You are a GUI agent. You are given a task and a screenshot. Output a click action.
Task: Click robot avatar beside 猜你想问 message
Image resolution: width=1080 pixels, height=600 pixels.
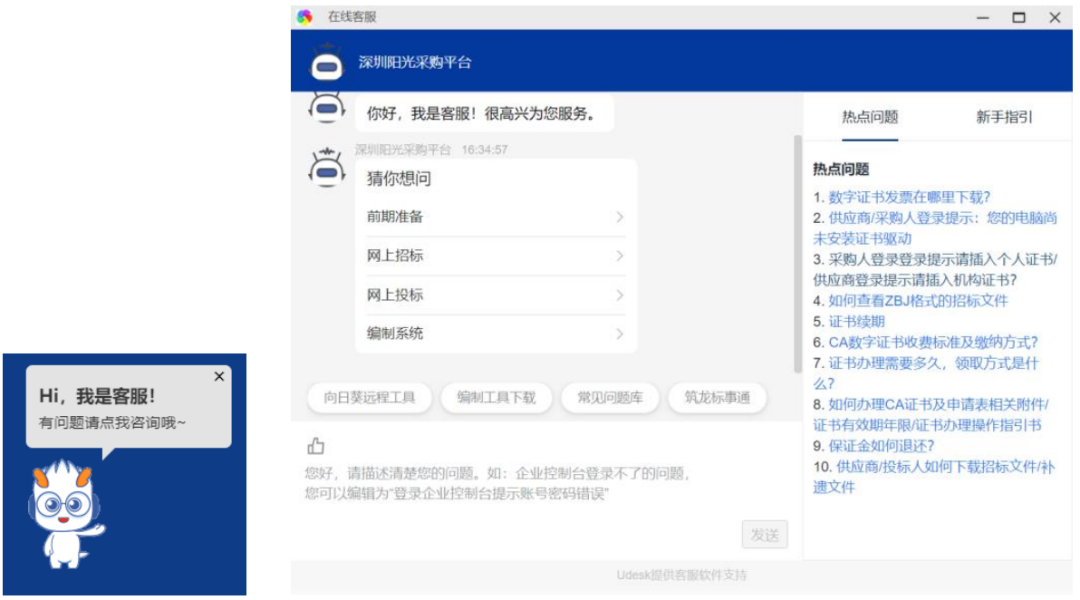(x=326, y=168)
